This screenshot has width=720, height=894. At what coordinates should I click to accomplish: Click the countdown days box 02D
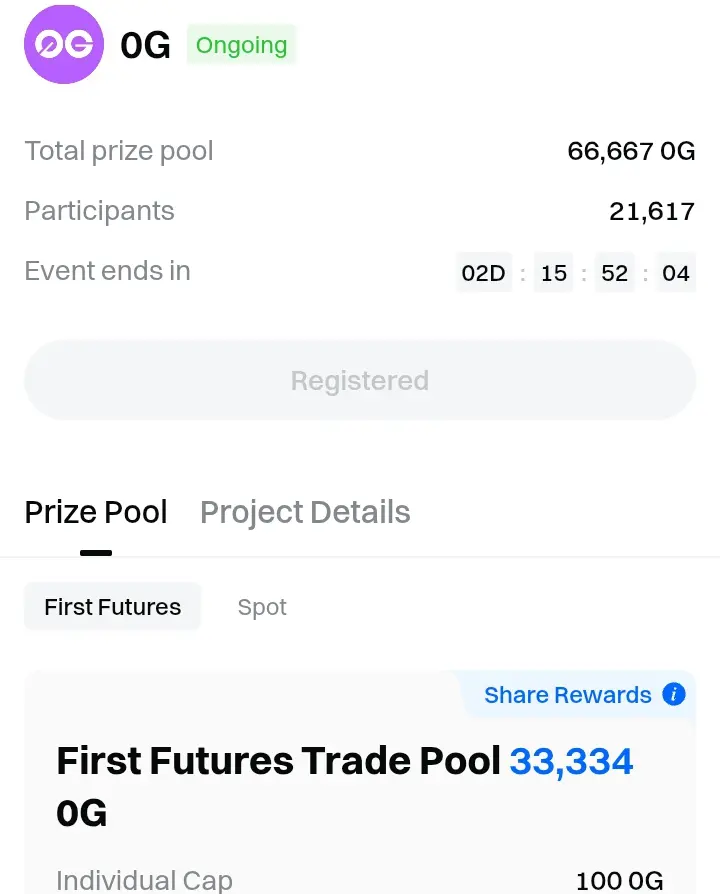coord(484,273)
